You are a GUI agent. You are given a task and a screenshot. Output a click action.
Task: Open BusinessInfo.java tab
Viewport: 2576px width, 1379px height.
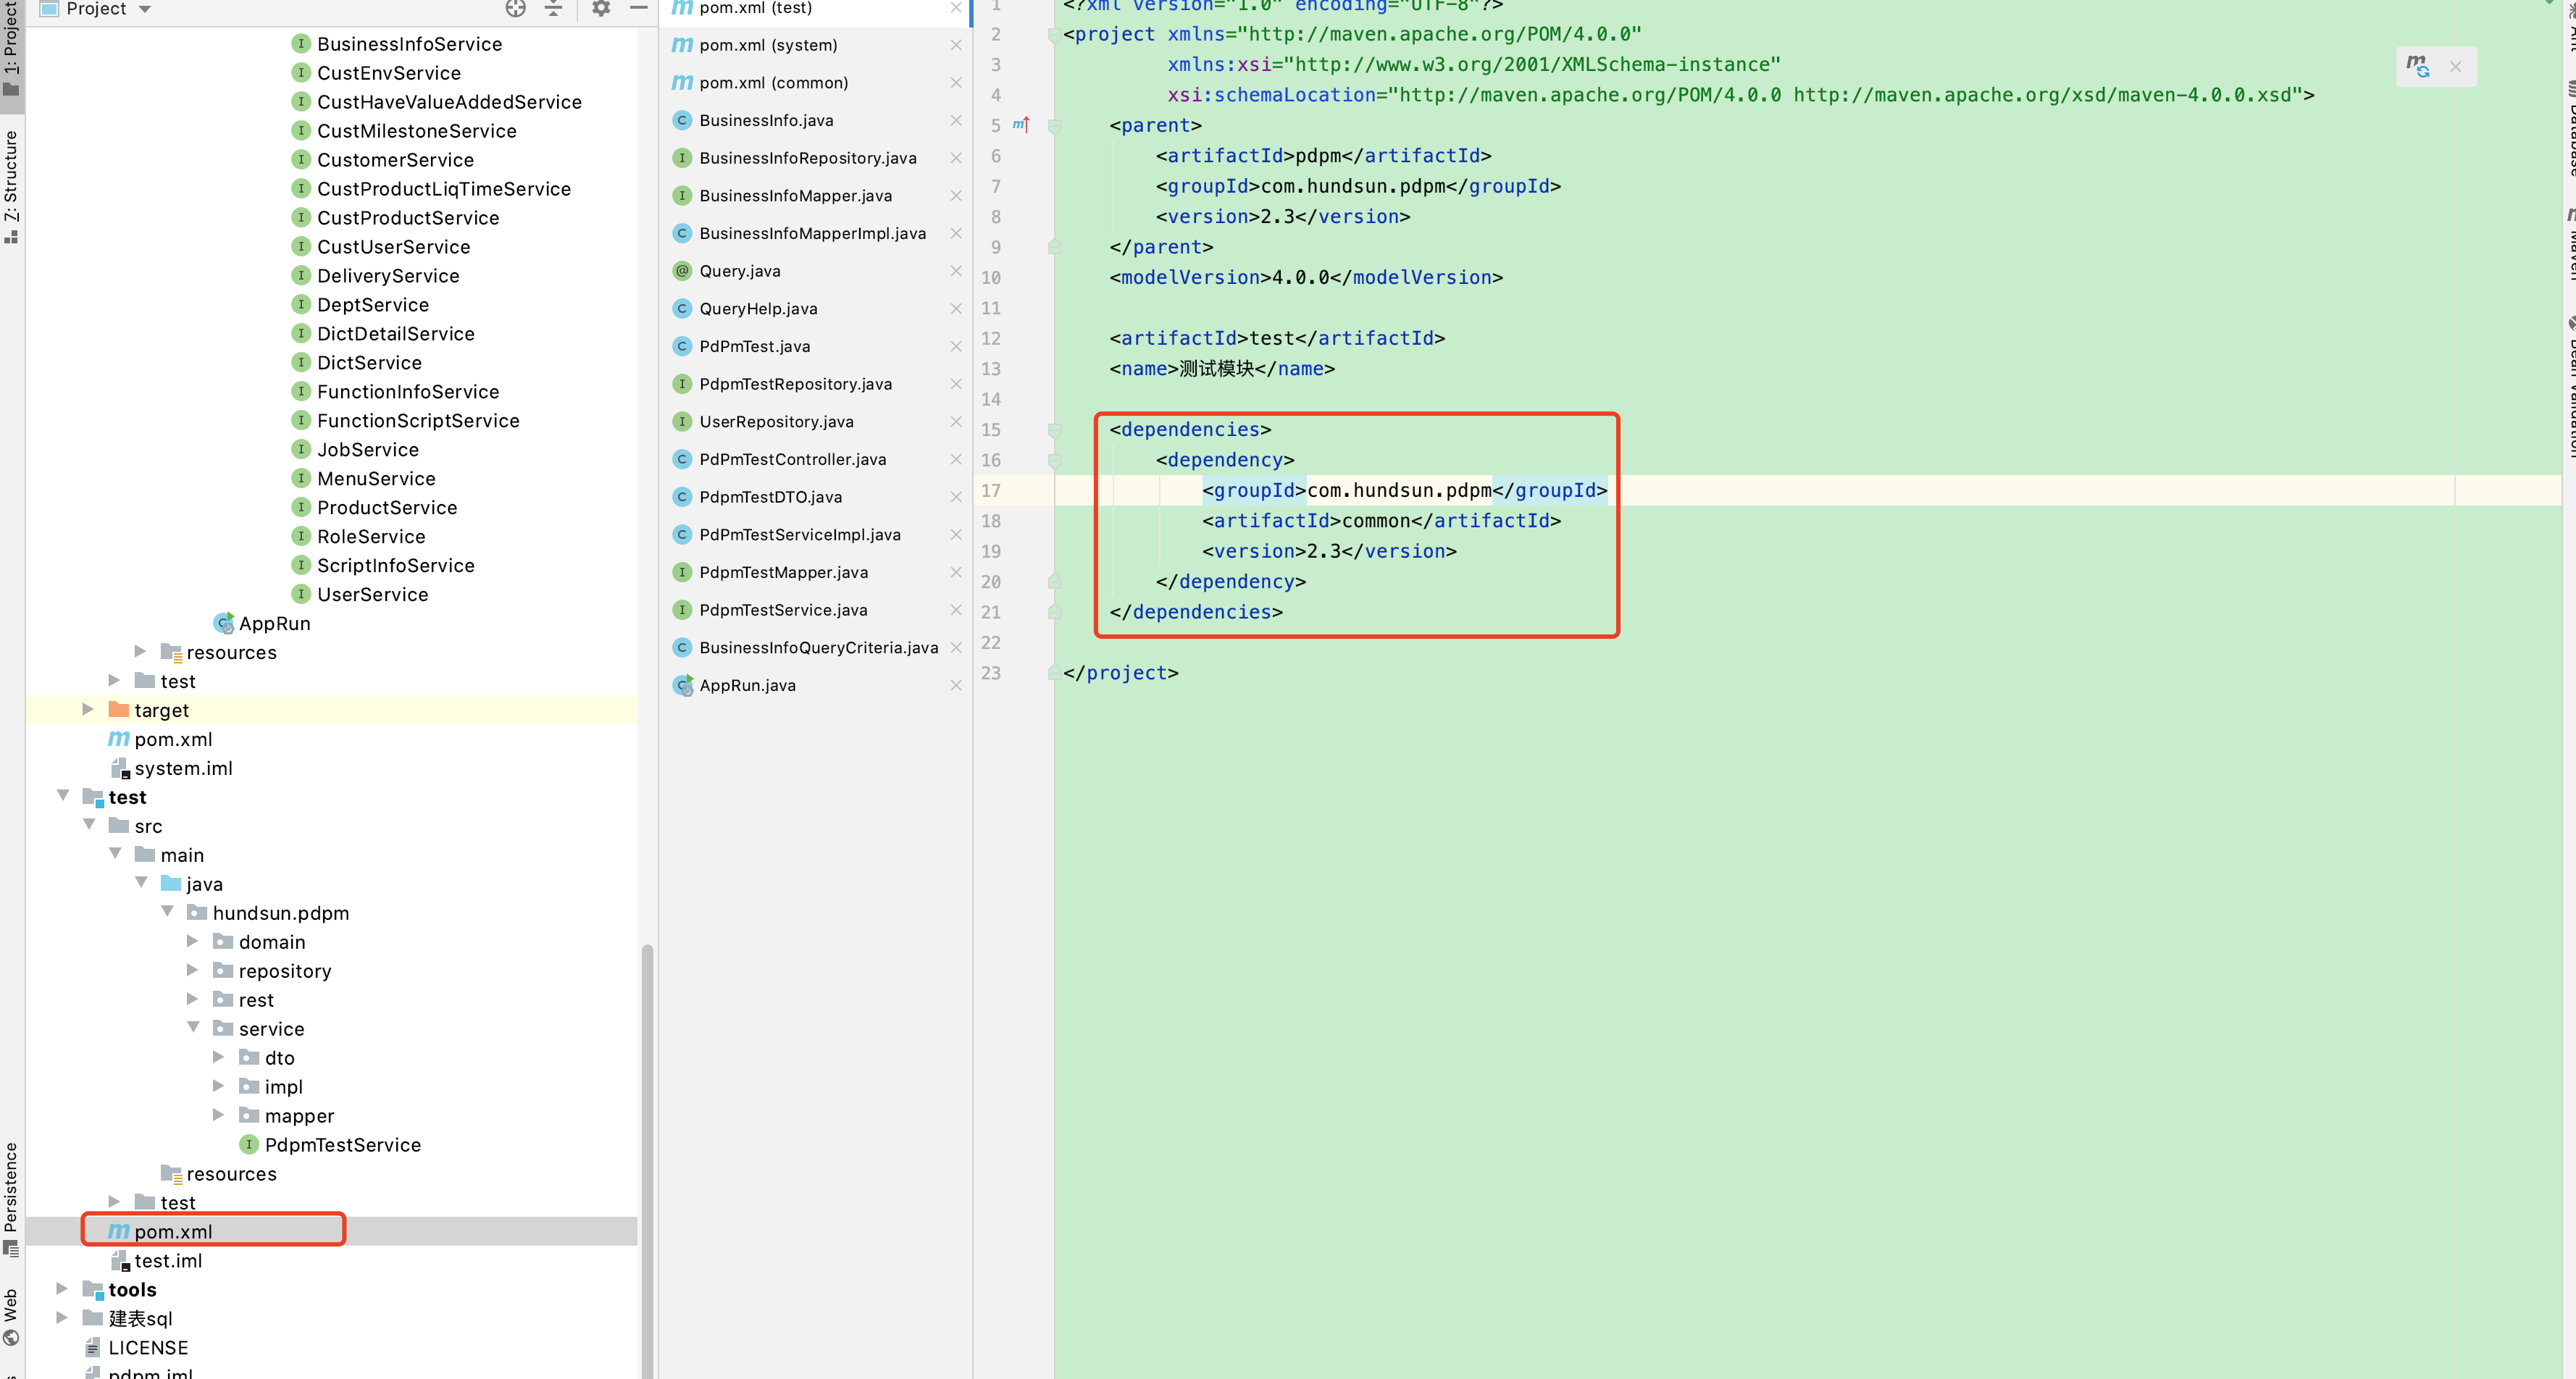click(x=766, y=120)
